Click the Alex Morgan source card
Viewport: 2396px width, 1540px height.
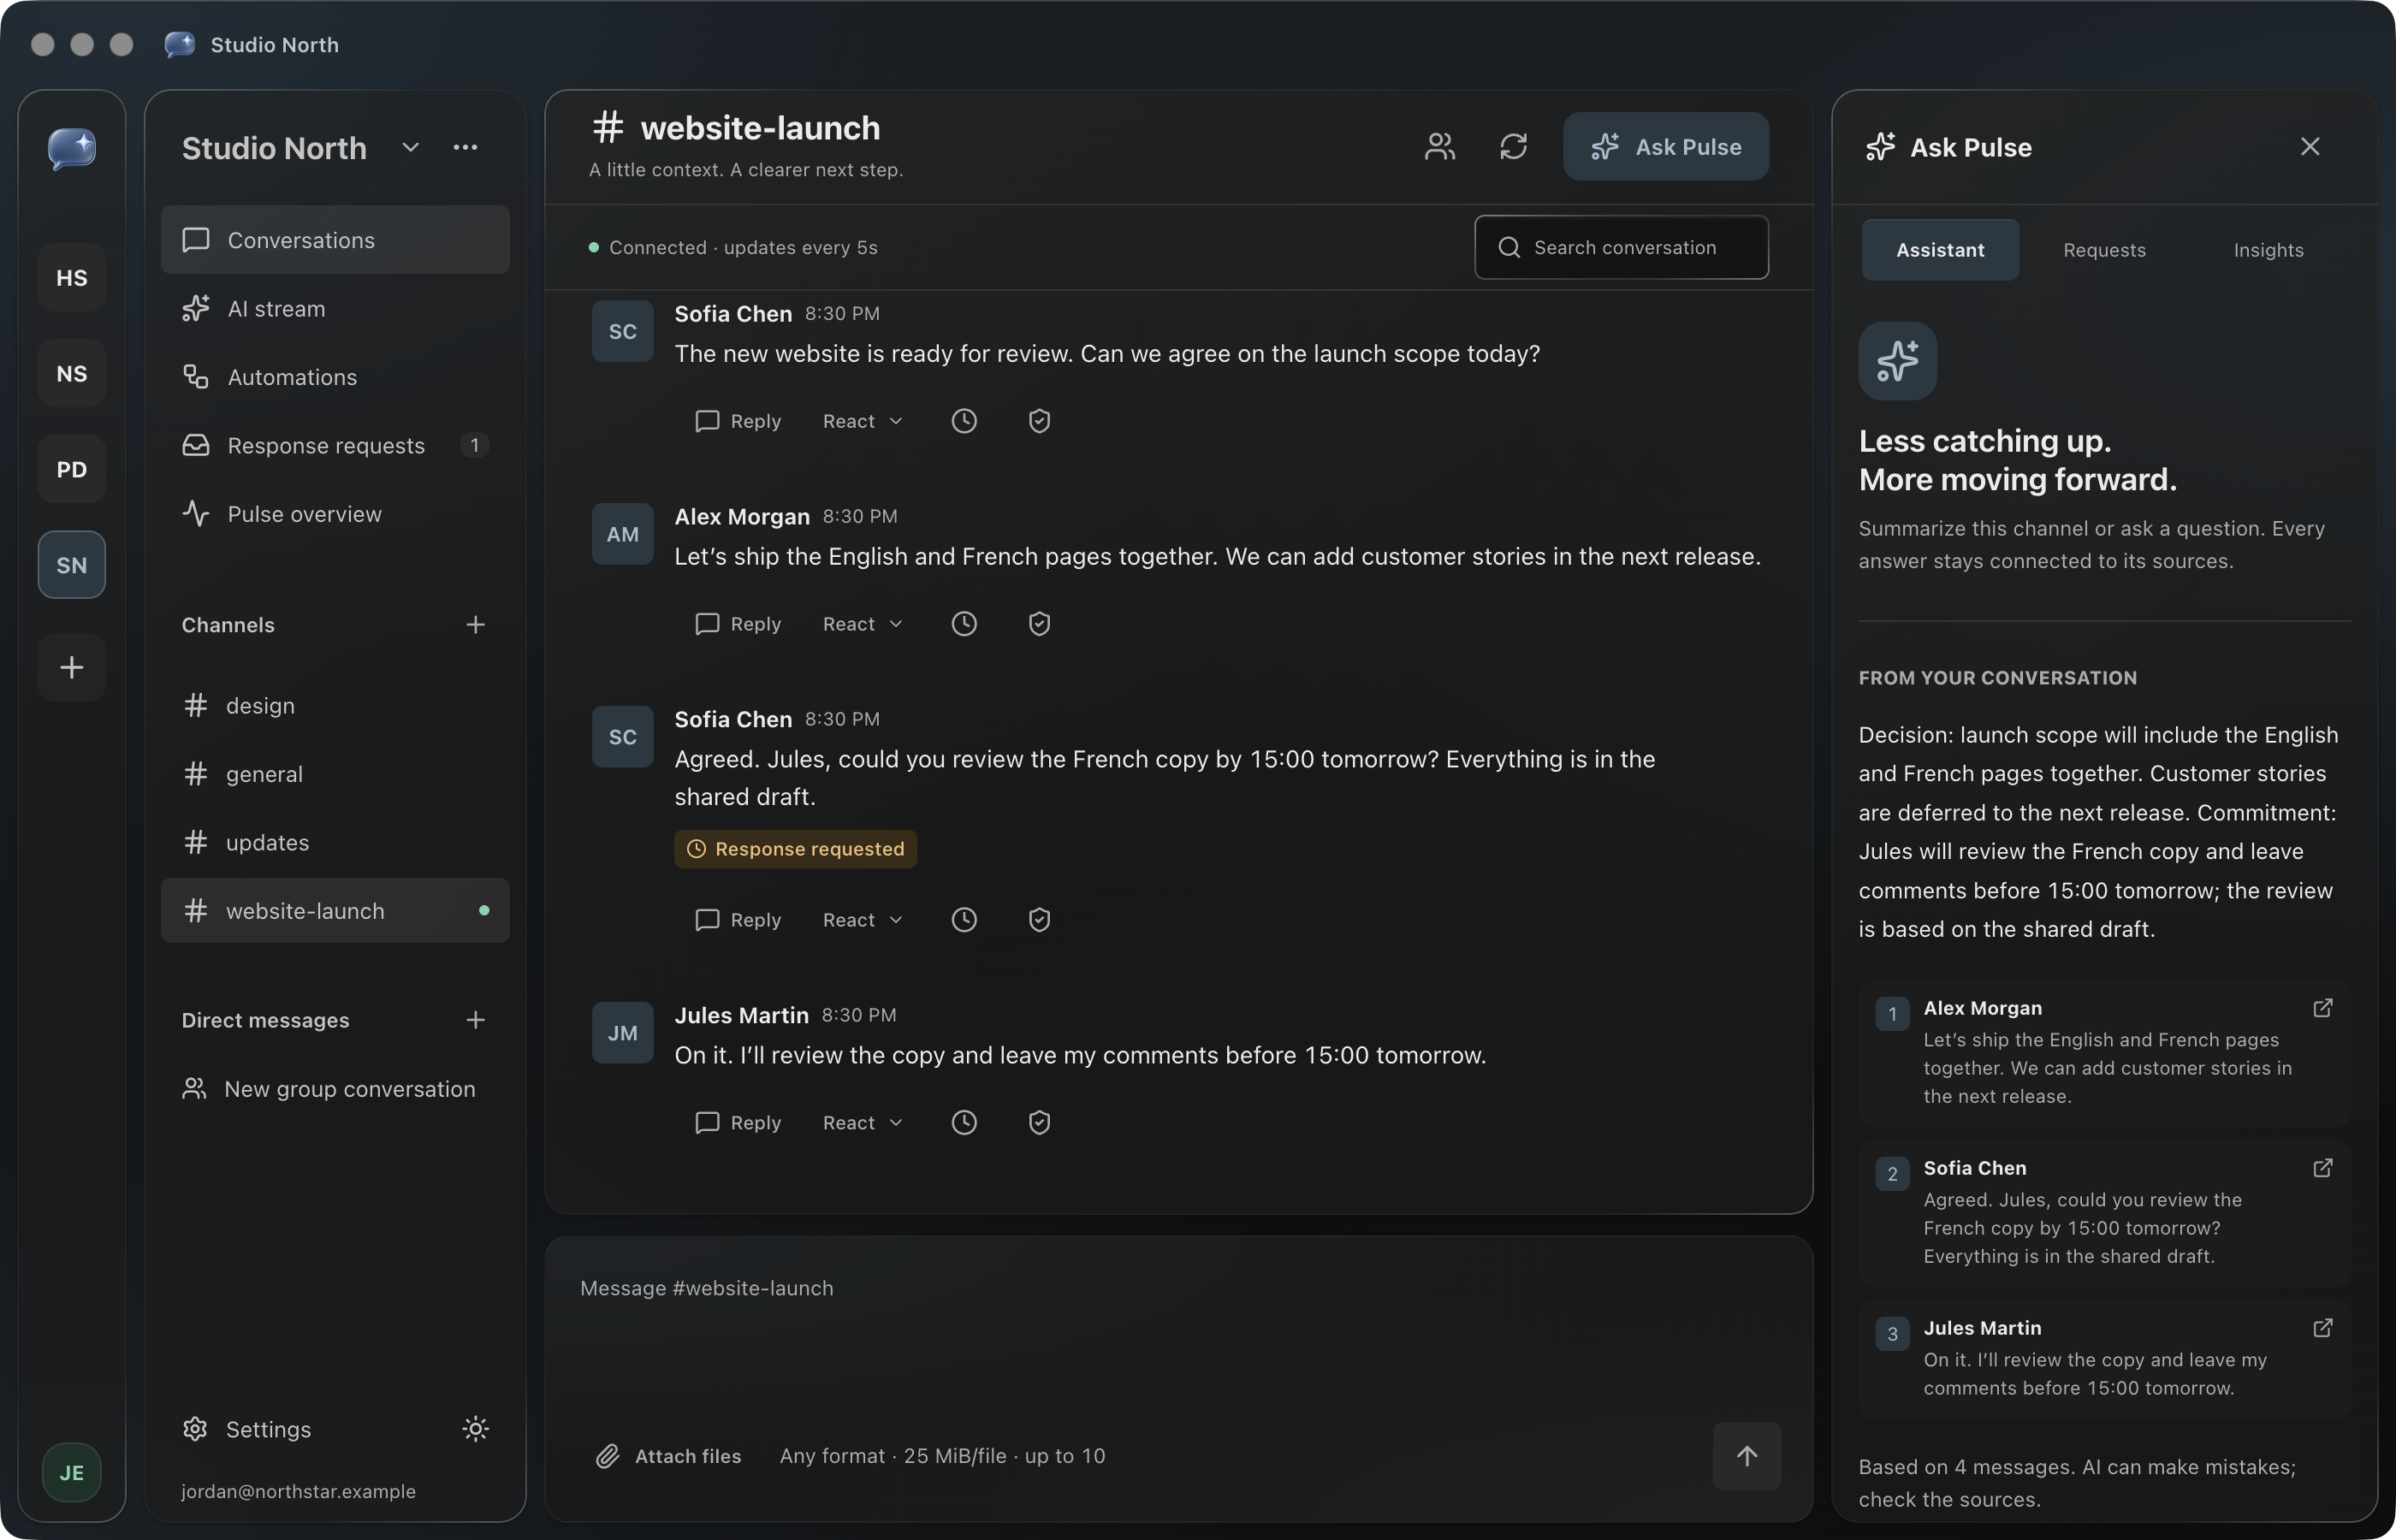point(2104,1053)
